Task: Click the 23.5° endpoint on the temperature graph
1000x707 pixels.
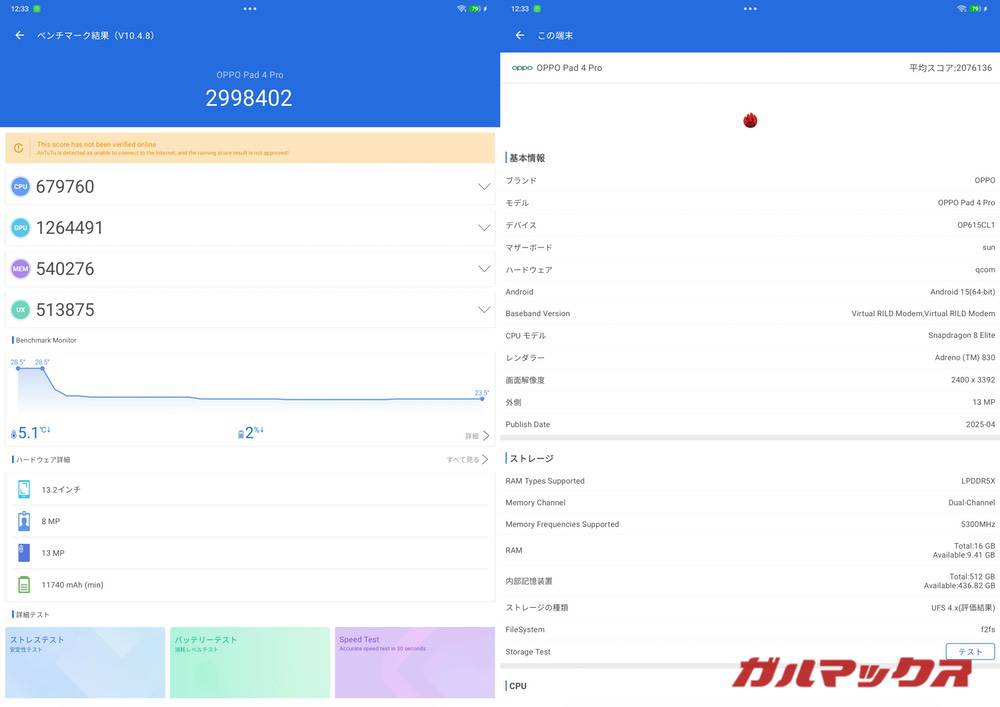Action: [482, 398]
